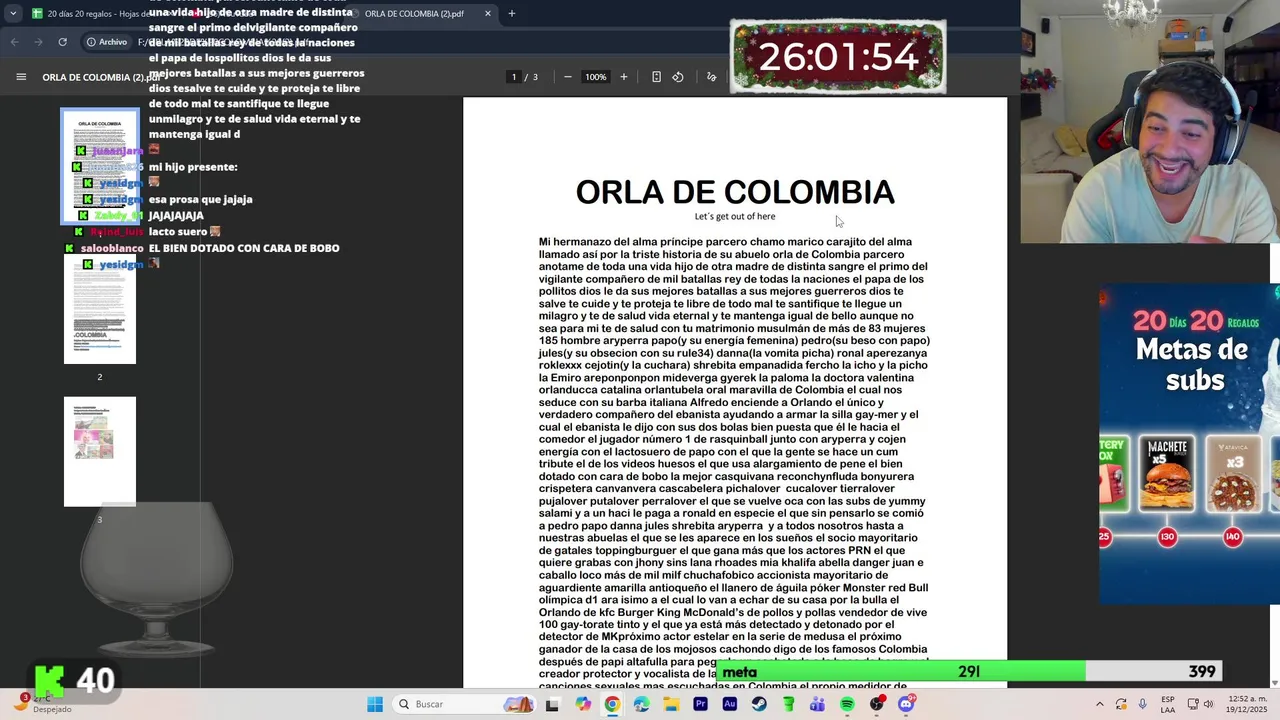Click the 100% zoom level field

(596, 77)
